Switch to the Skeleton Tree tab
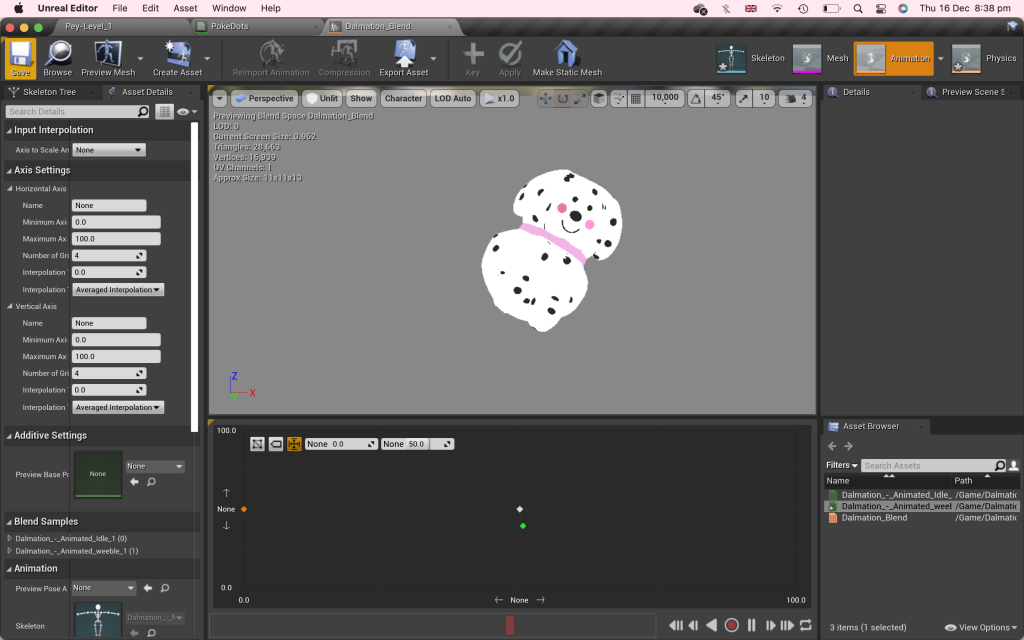Viewport: 1024px width, 640px height. (50, 92)
